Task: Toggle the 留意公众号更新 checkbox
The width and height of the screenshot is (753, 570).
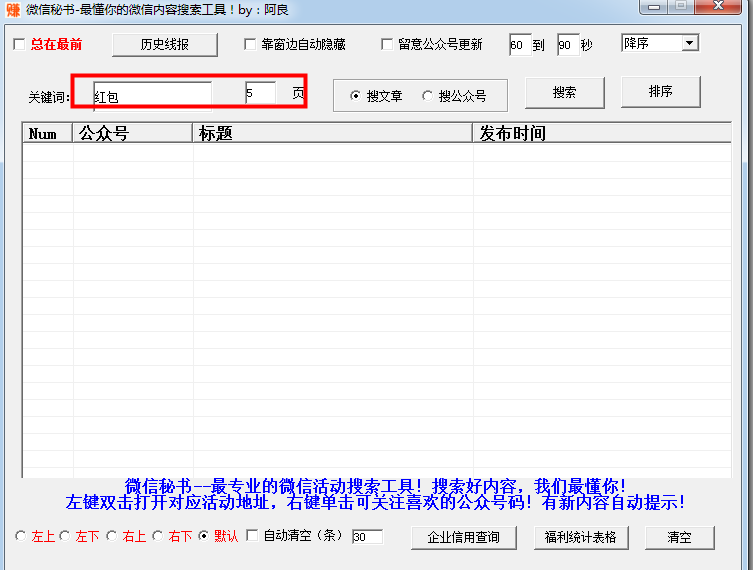Action: 387,45
